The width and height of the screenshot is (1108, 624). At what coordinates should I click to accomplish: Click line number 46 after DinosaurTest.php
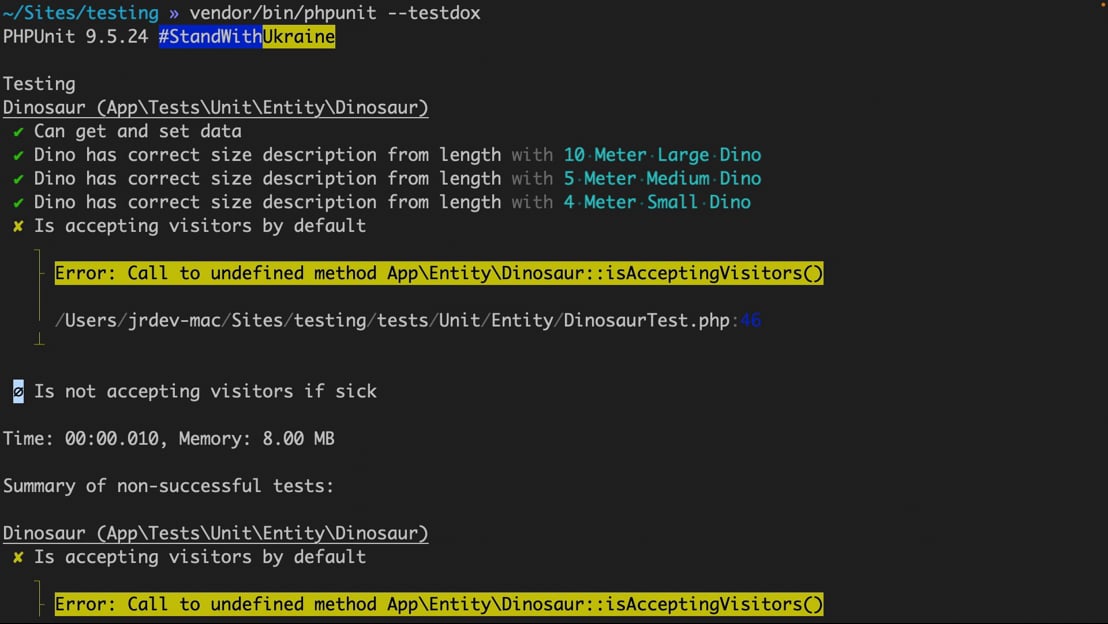pyautogui.click(x=750, y=320)
